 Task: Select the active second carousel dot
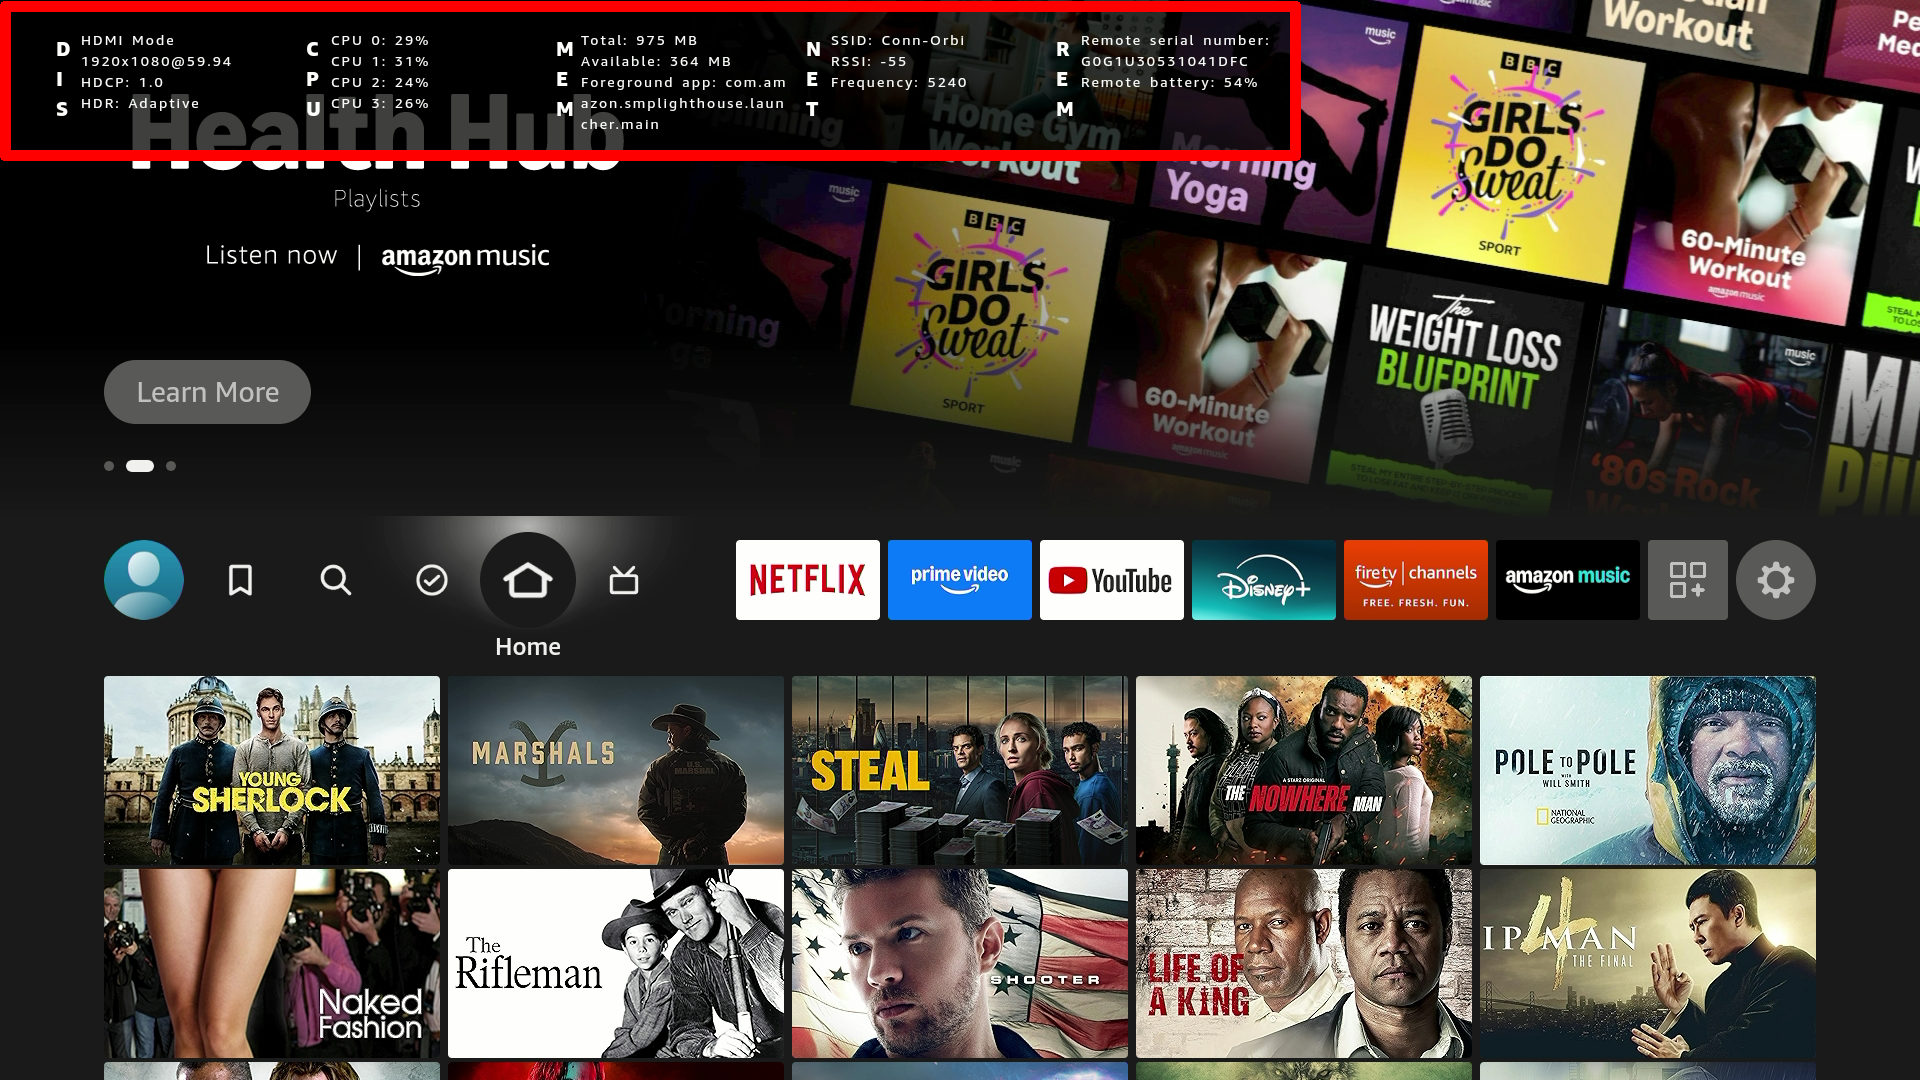140,466
